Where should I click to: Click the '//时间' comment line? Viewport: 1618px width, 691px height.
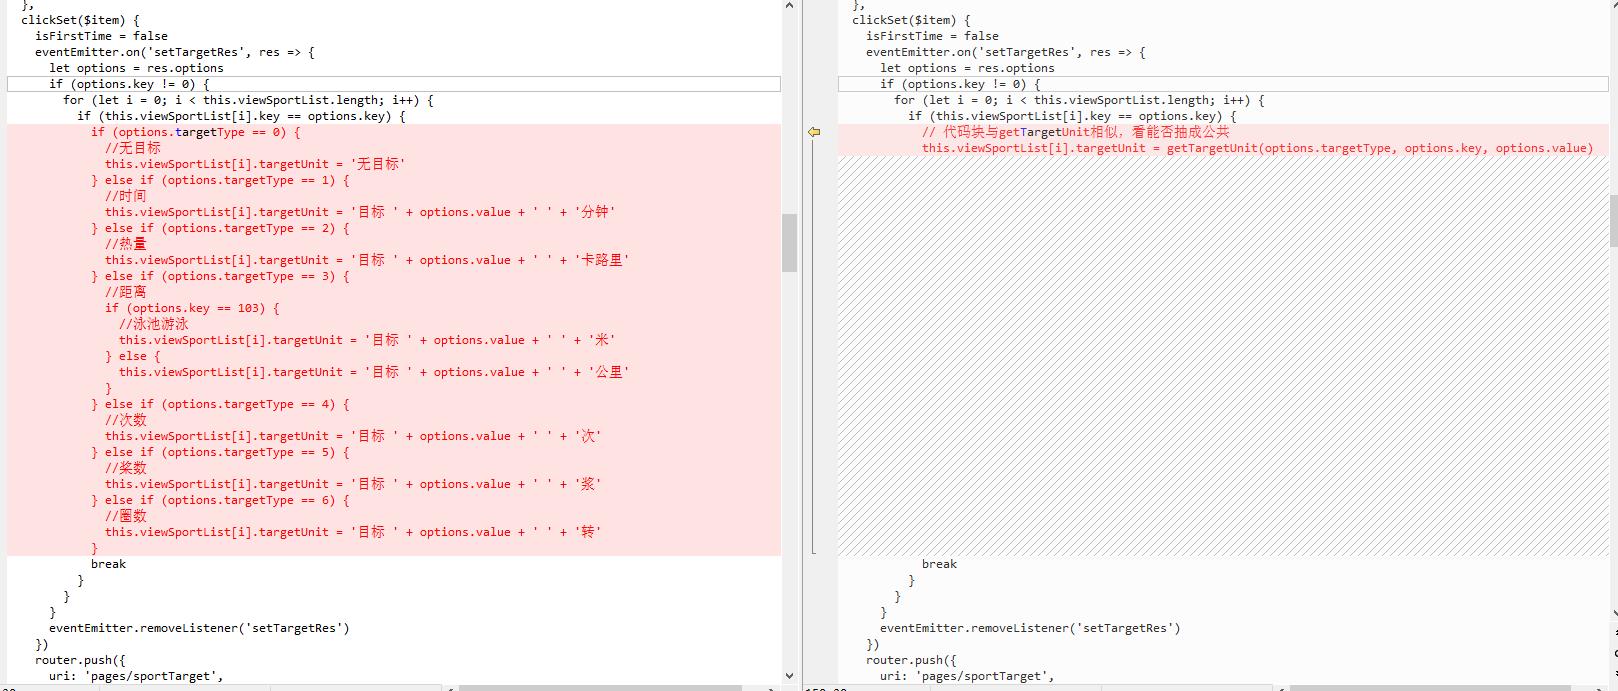tap(125, 196)
